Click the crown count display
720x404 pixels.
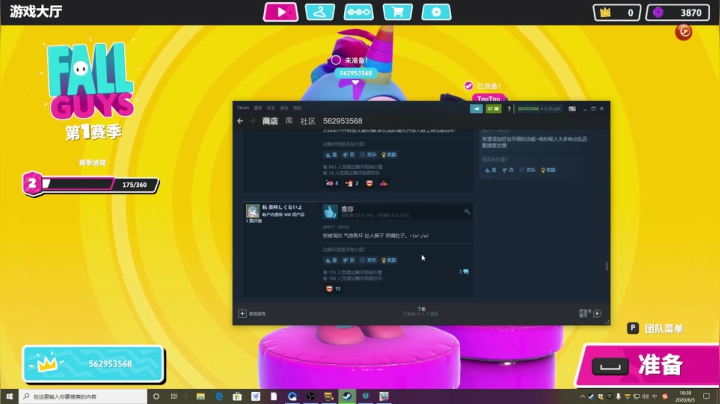click(617, 12)
